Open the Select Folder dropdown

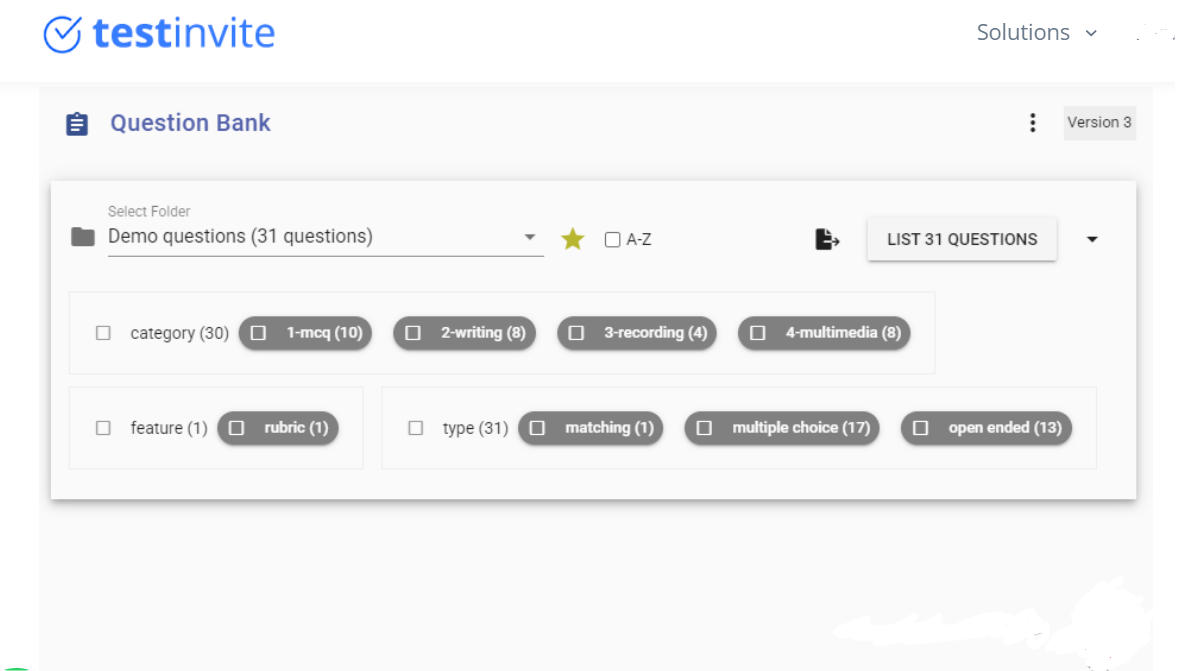click(x=529, y=238)
